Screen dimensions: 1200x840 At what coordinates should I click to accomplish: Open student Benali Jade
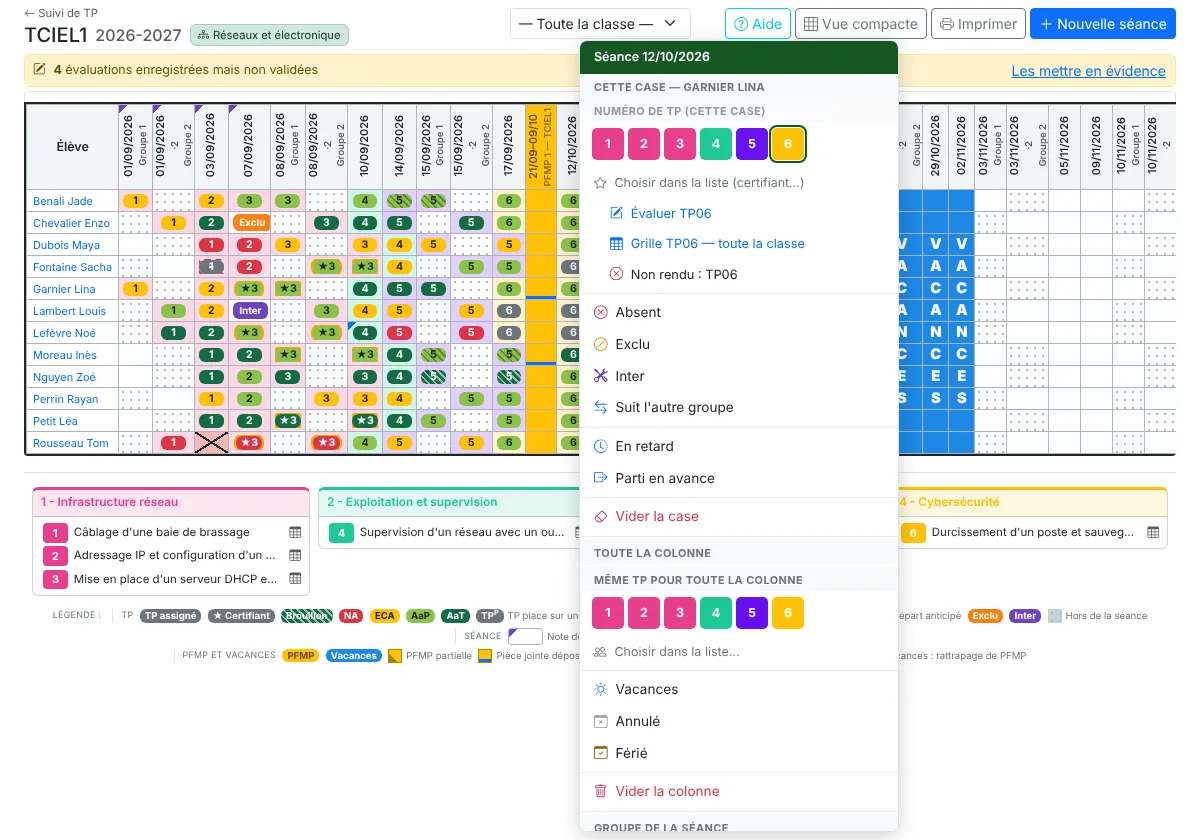click(63, 201)
